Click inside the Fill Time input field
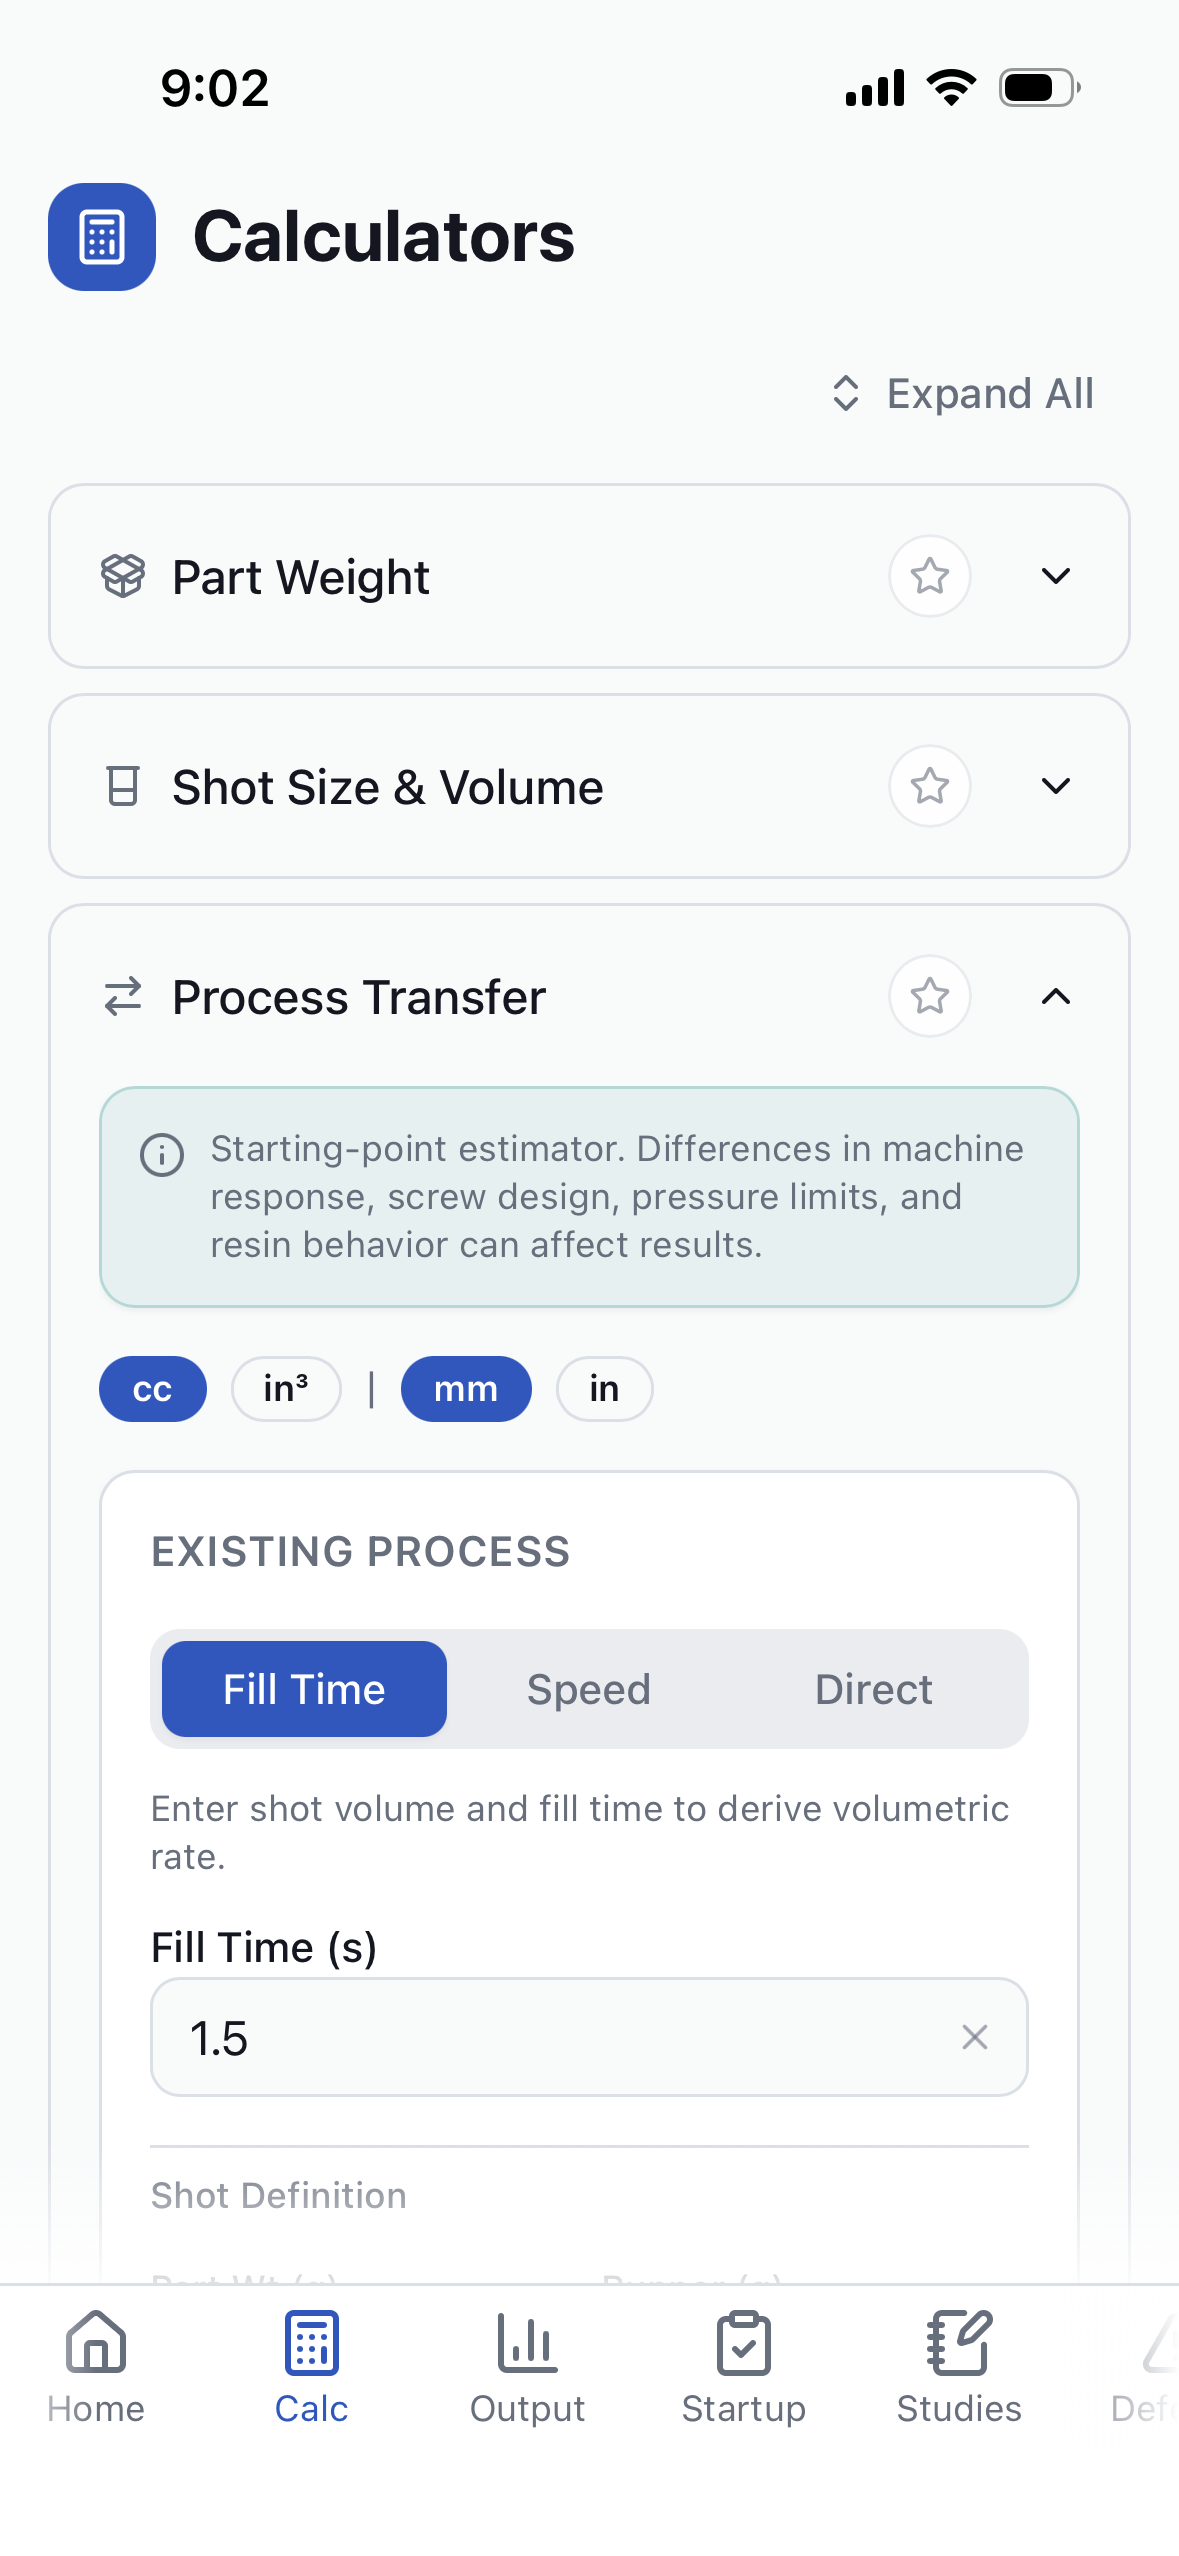This screenshot has width=1179, height=2556. (x=500, y=2037)
